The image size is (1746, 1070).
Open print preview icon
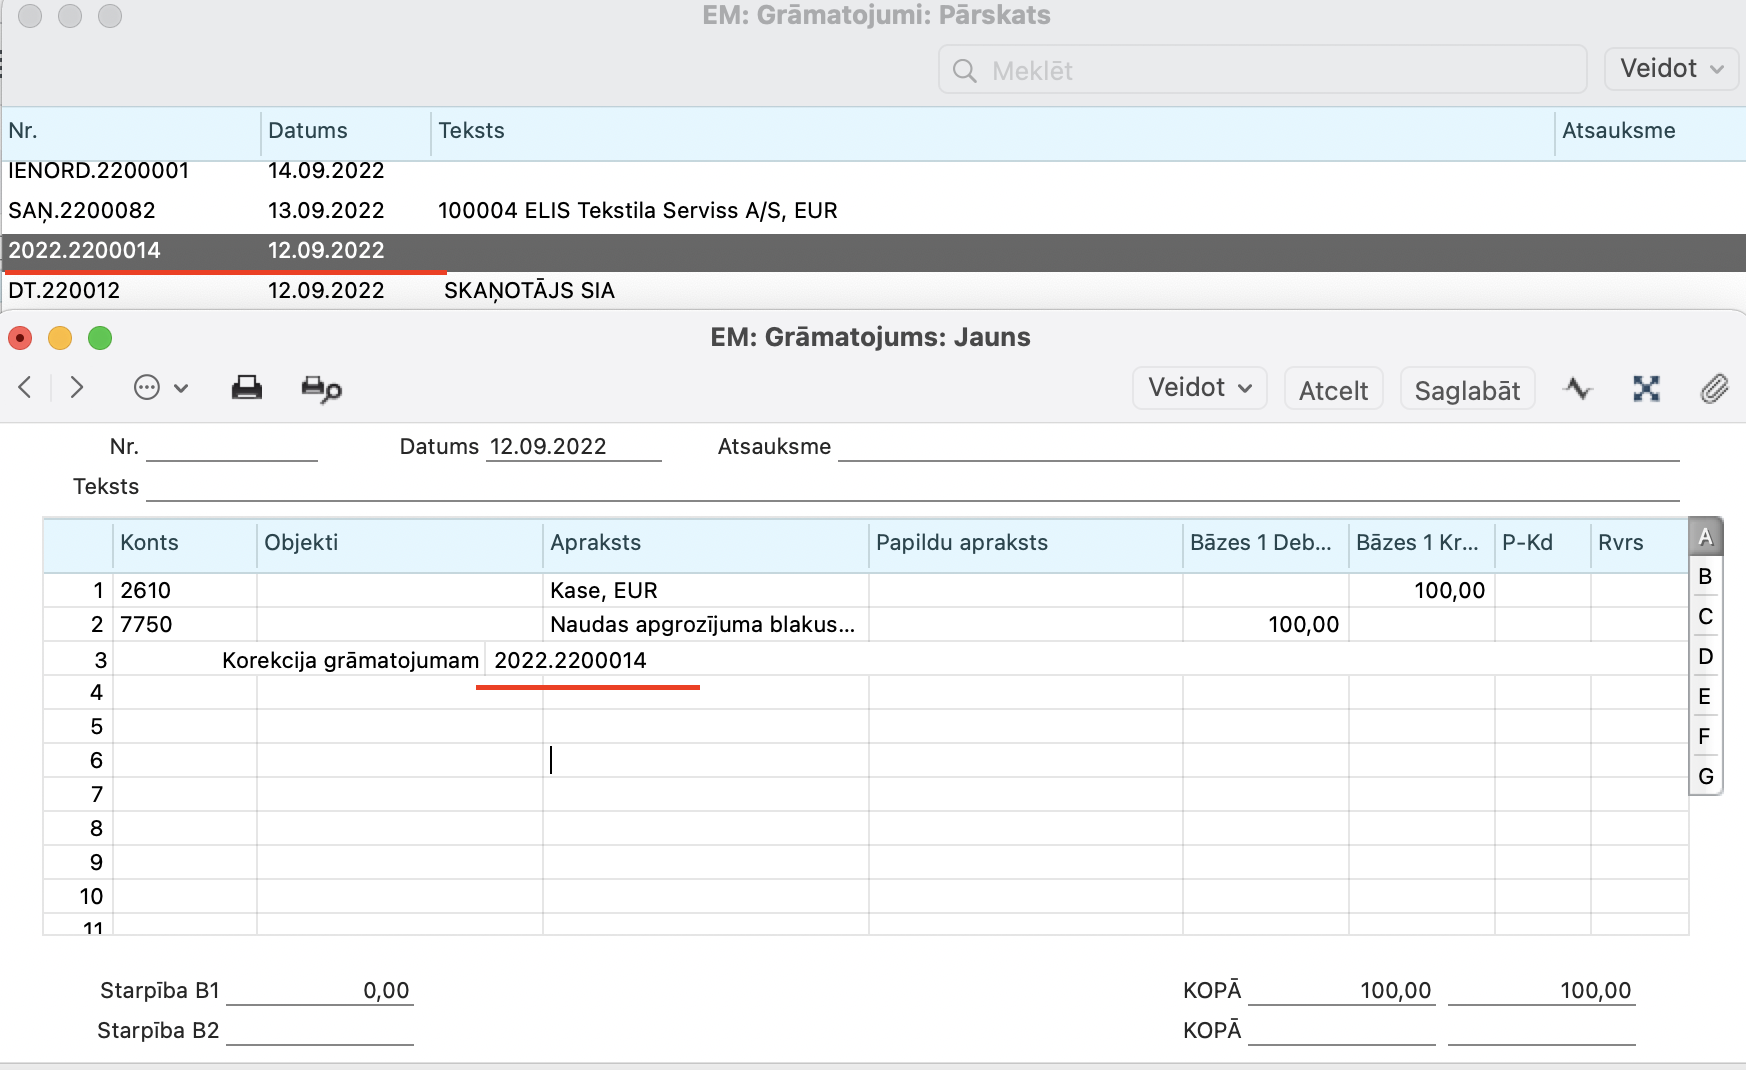point(321,389)
